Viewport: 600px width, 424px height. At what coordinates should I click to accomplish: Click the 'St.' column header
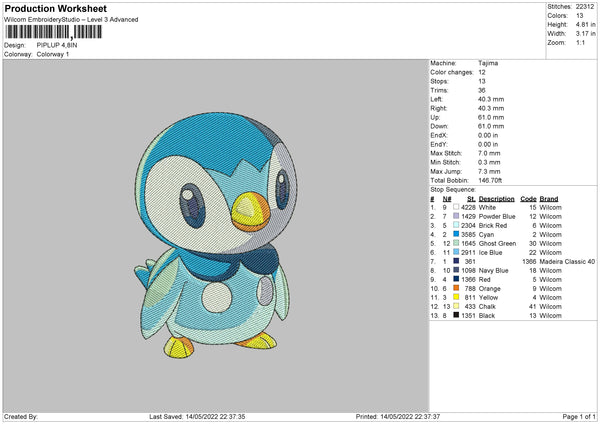click(x=471, y=199)
